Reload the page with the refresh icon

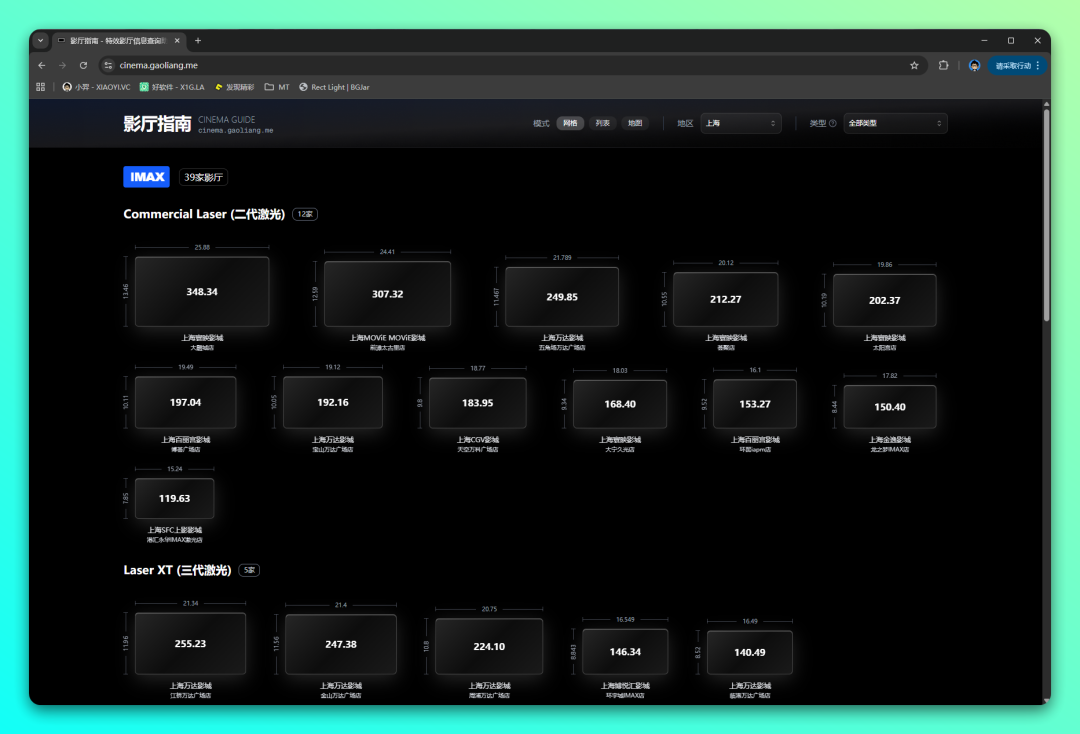pos(83,65)
